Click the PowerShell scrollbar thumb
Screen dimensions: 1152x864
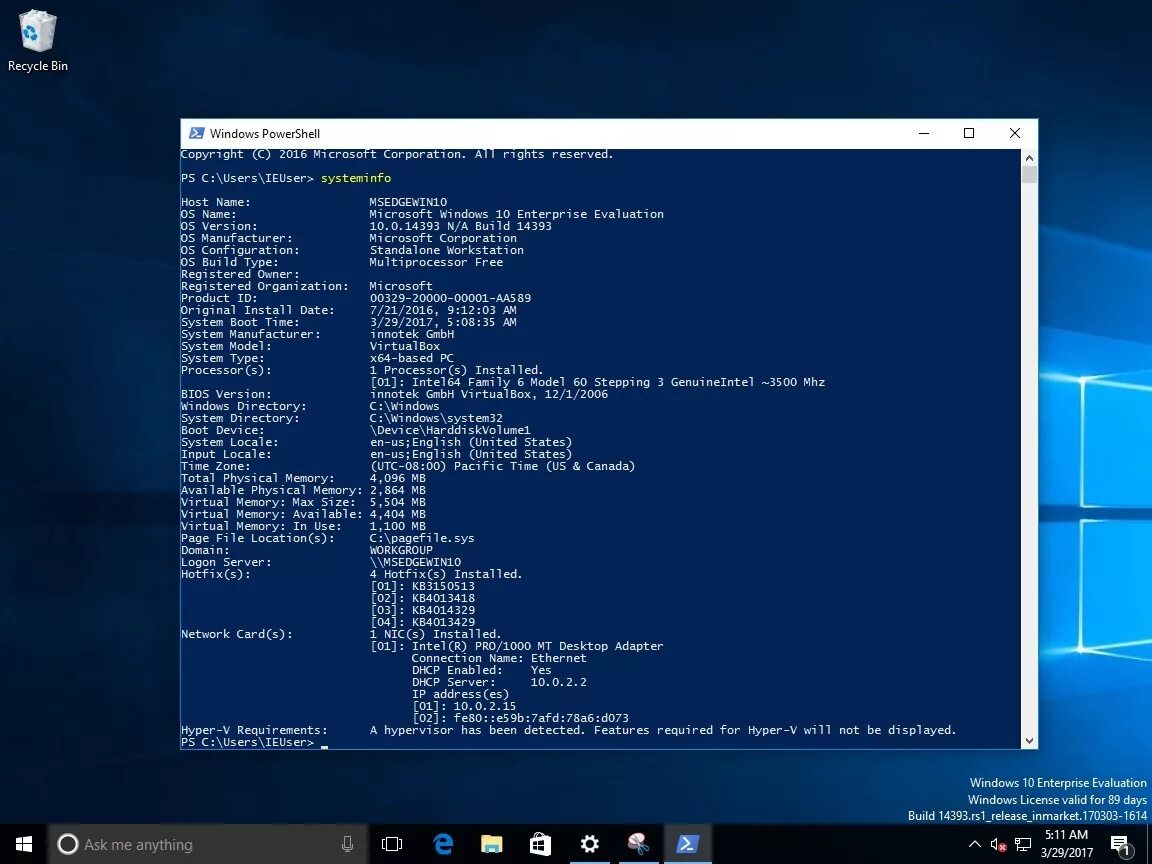(x=1029, y=174)
